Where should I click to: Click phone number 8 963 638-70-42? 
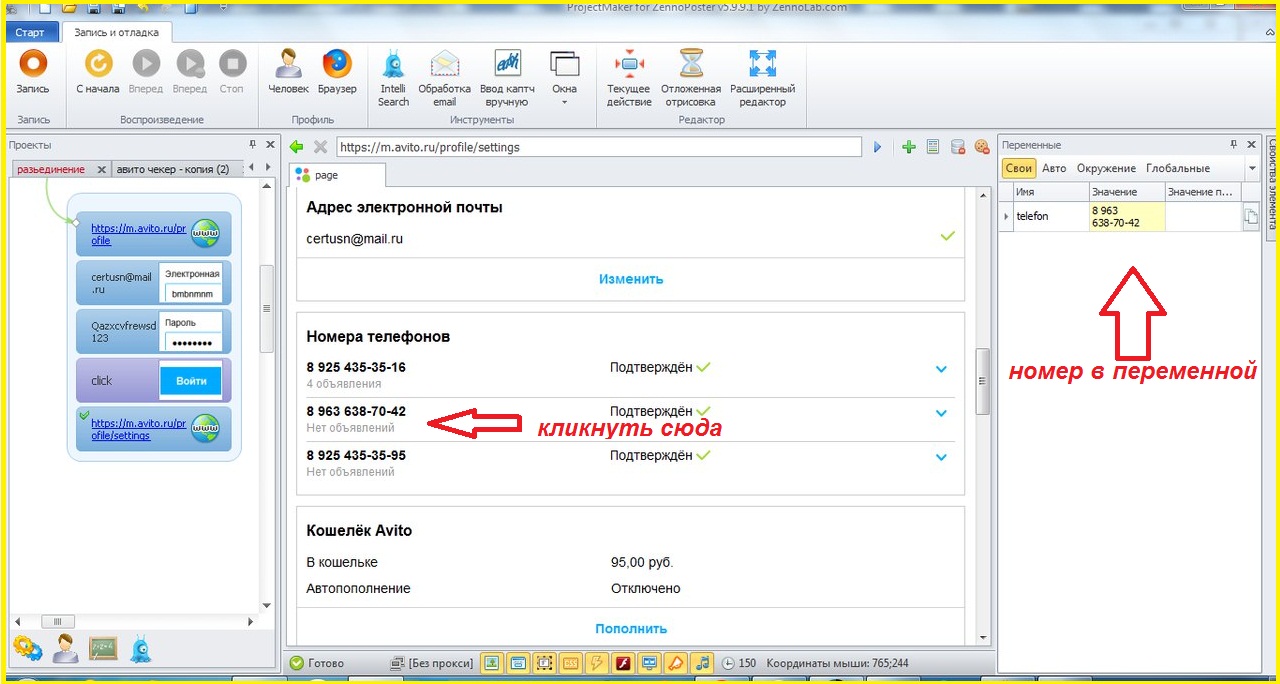356,411
